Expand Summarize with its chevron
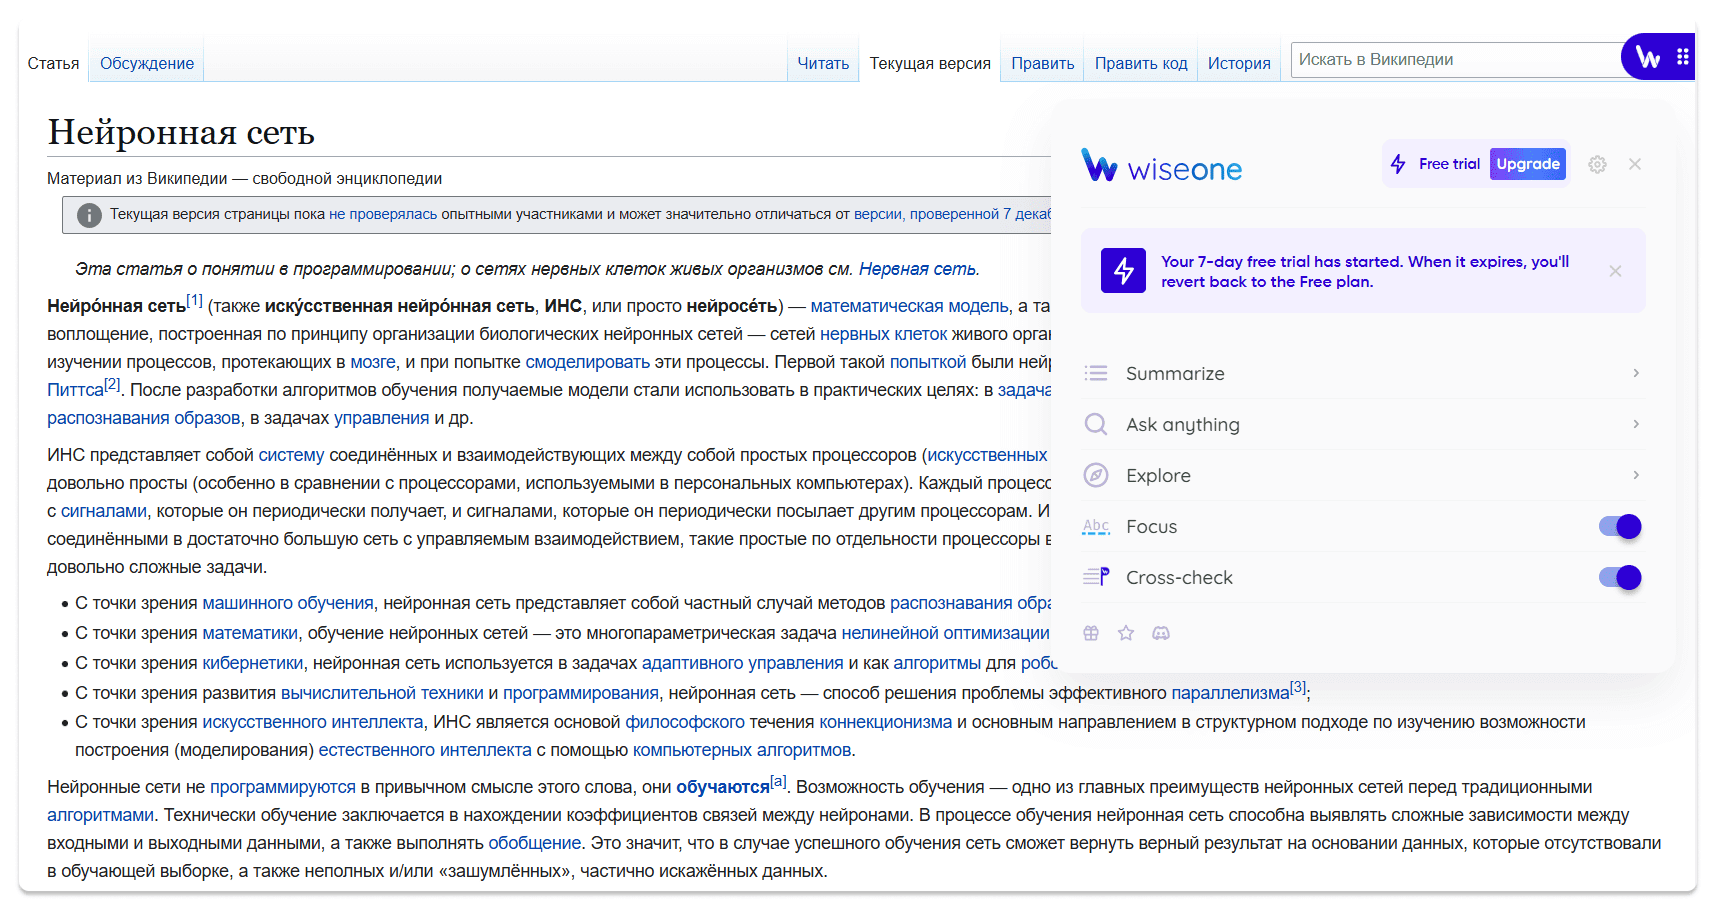1716x908 pixels. pos(1636,373)
